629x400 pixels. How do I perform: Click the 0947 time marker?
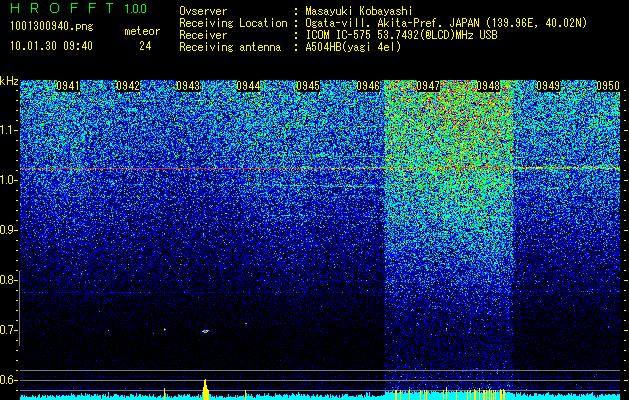coord(428,86)
